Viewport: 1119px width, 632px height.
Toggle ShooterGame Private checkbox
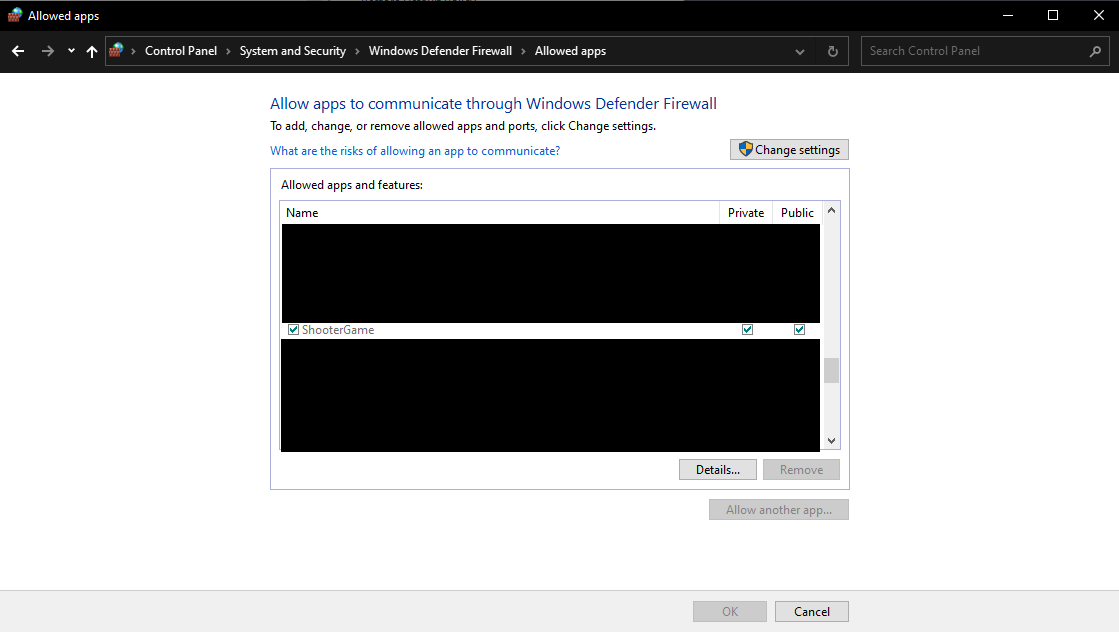coord(747,330)
